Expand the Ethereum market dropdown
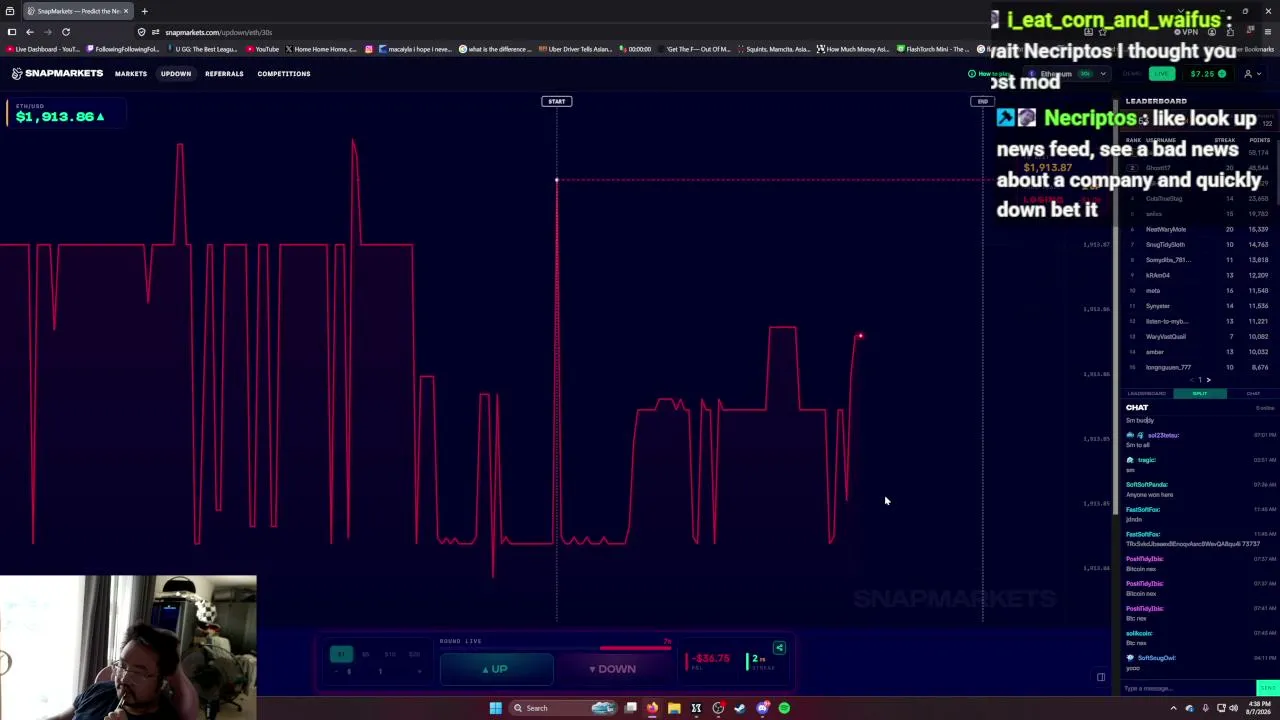Screen dimensions: 1280x720 [x=1068, y=74]
